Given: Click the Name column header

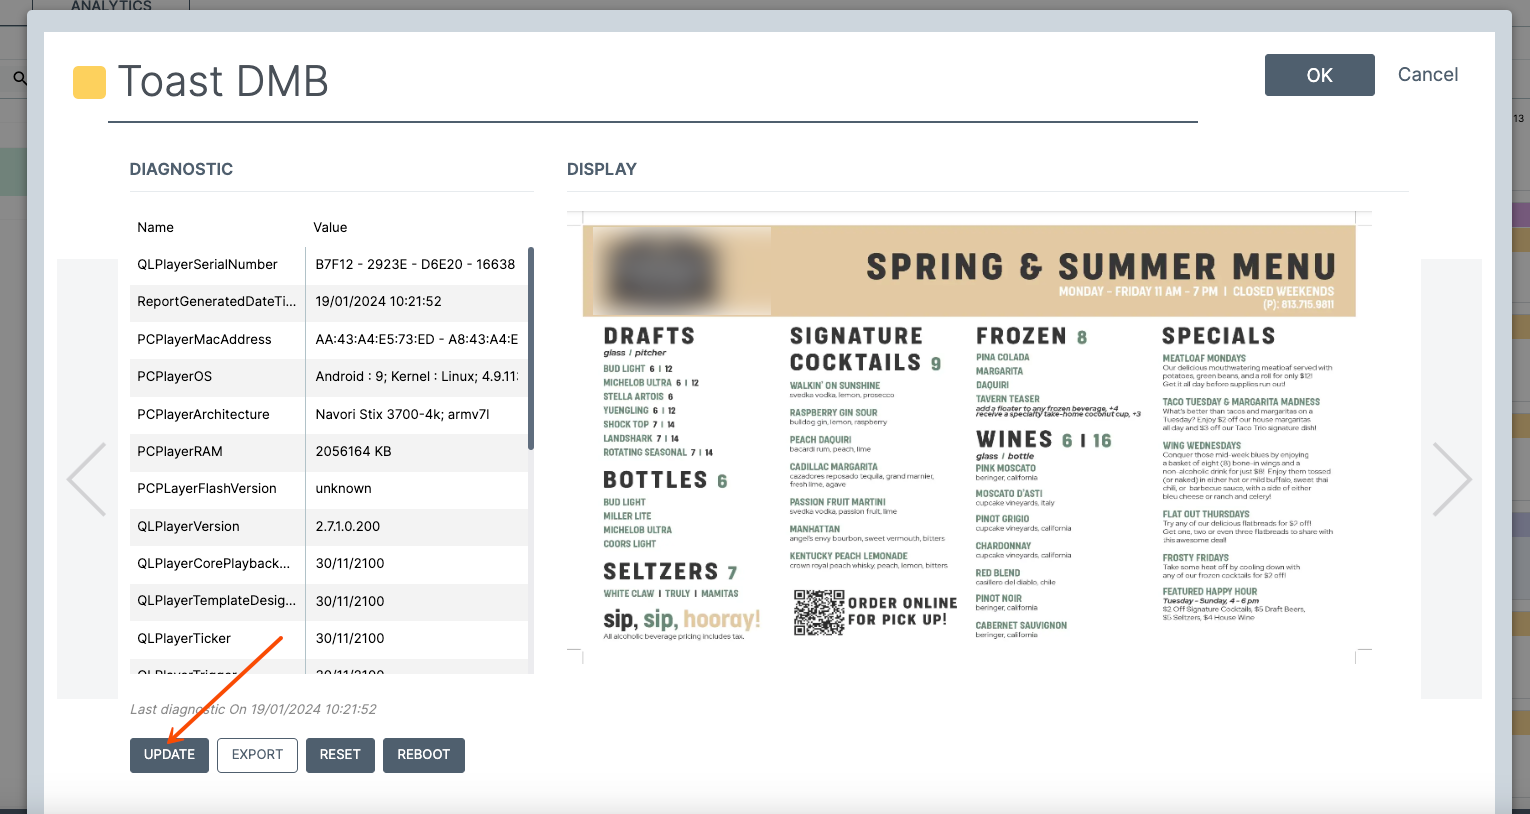Looking at the screenshot, I should (x=155, y=228).
